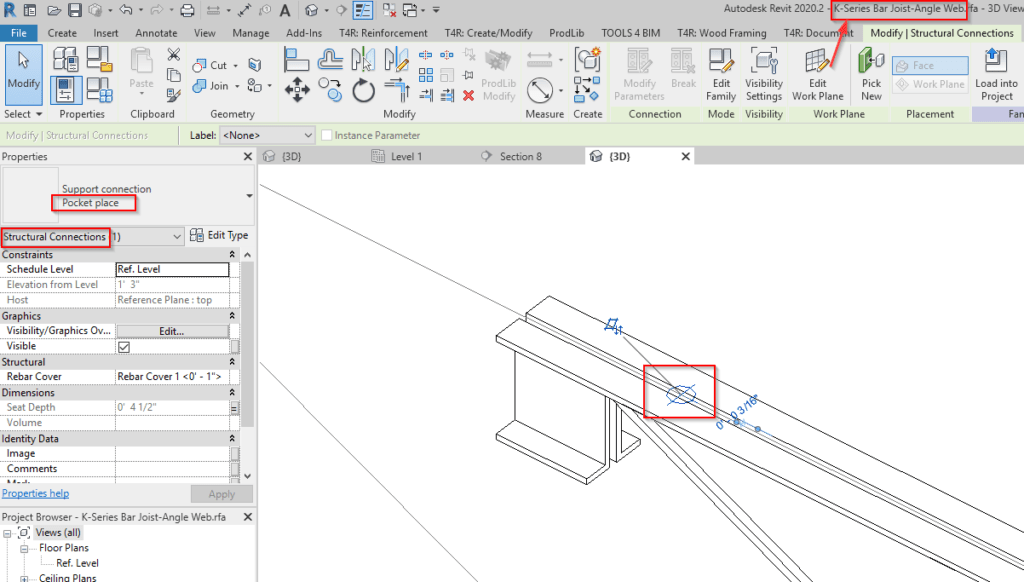1024x582 pixels.
Task: Click Edit Work Plane
Action: 818,75
